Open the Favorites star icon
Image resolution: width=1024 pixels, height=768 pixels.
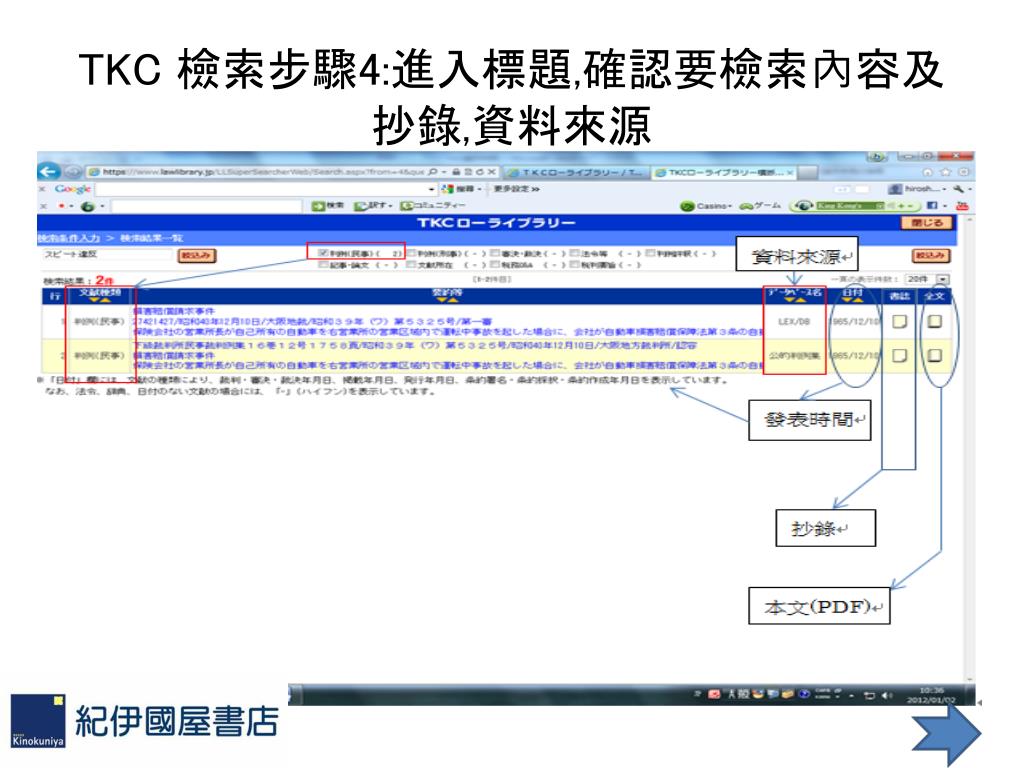click(945, 172)
